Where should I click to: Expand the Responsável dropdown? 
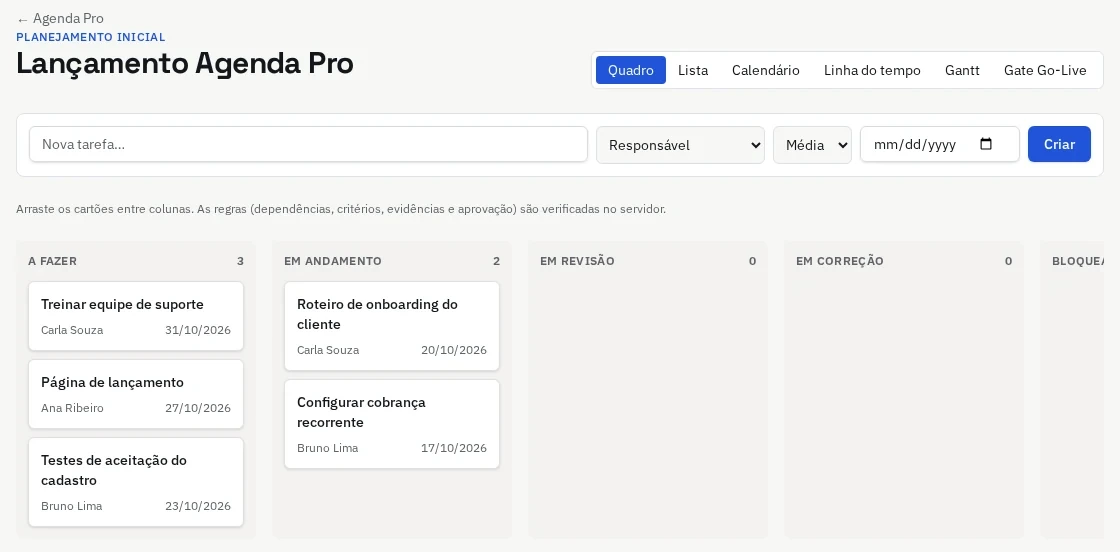[x=680, y=145]
